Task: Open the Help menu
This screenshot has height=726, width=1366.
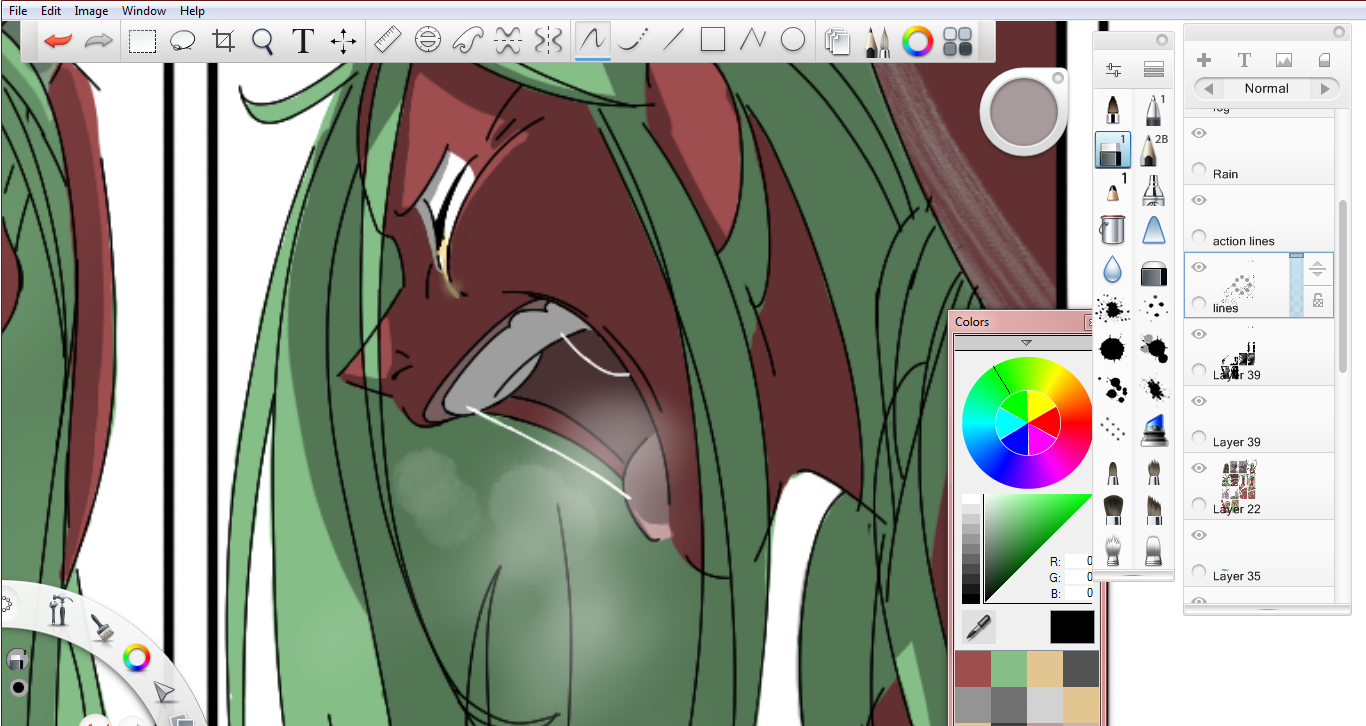Action: tap(192, 11)
